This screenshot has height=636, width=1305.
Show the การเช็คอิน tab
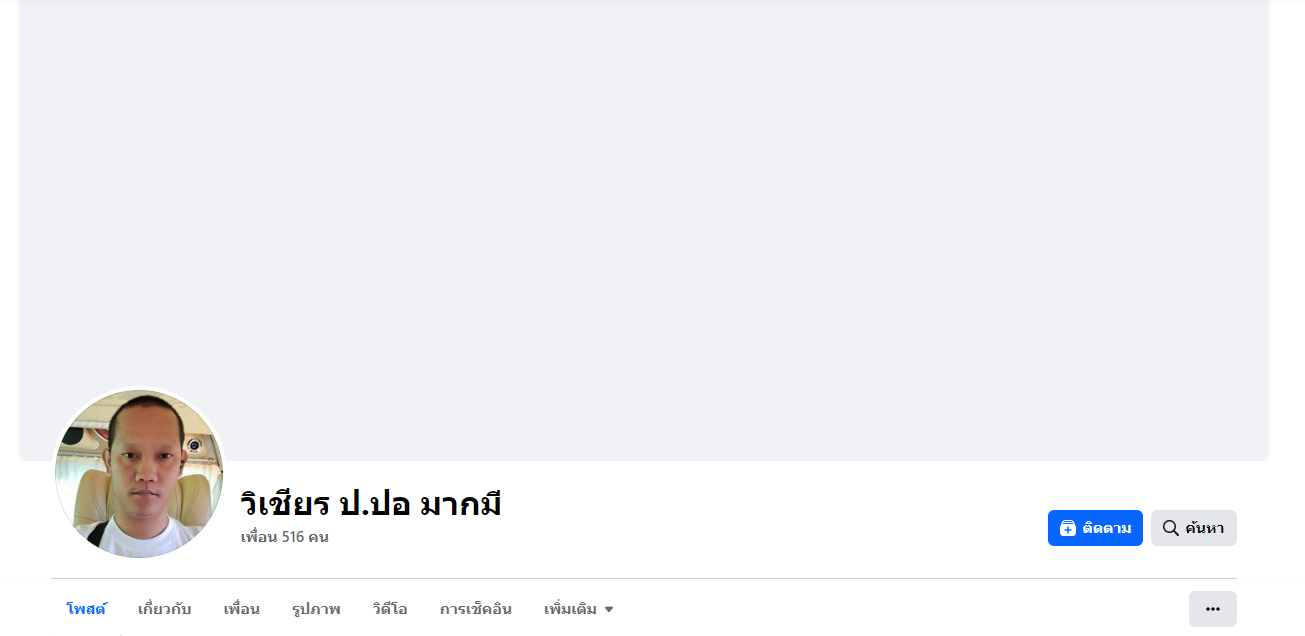point(476,609)
